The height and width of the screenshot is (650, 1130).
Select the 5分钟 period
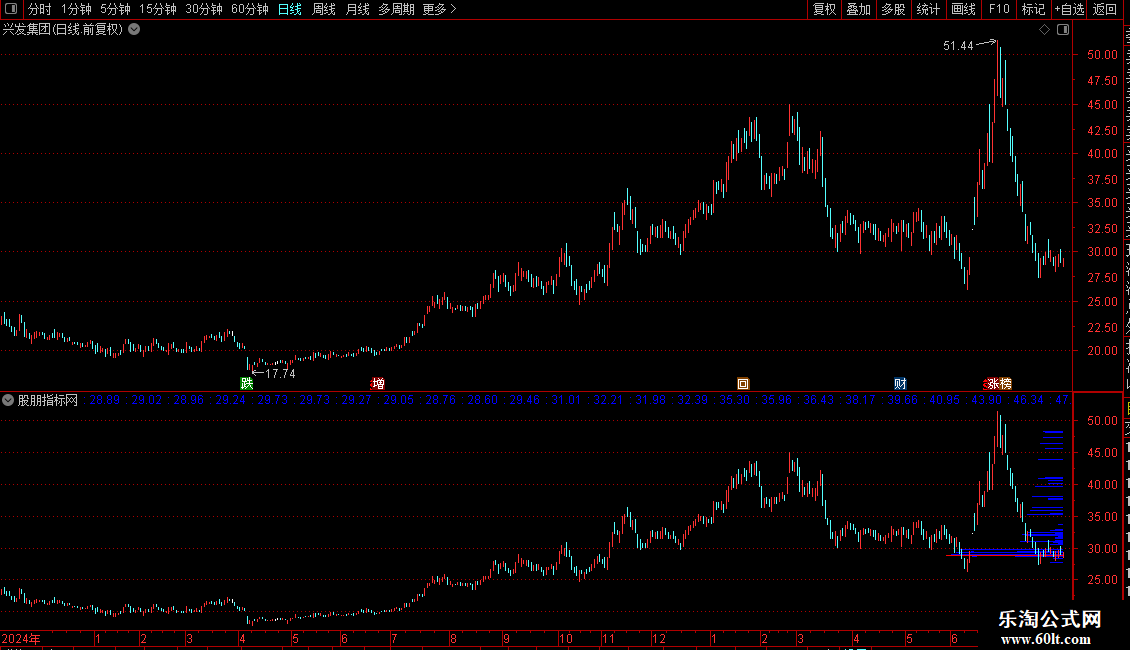115,9
